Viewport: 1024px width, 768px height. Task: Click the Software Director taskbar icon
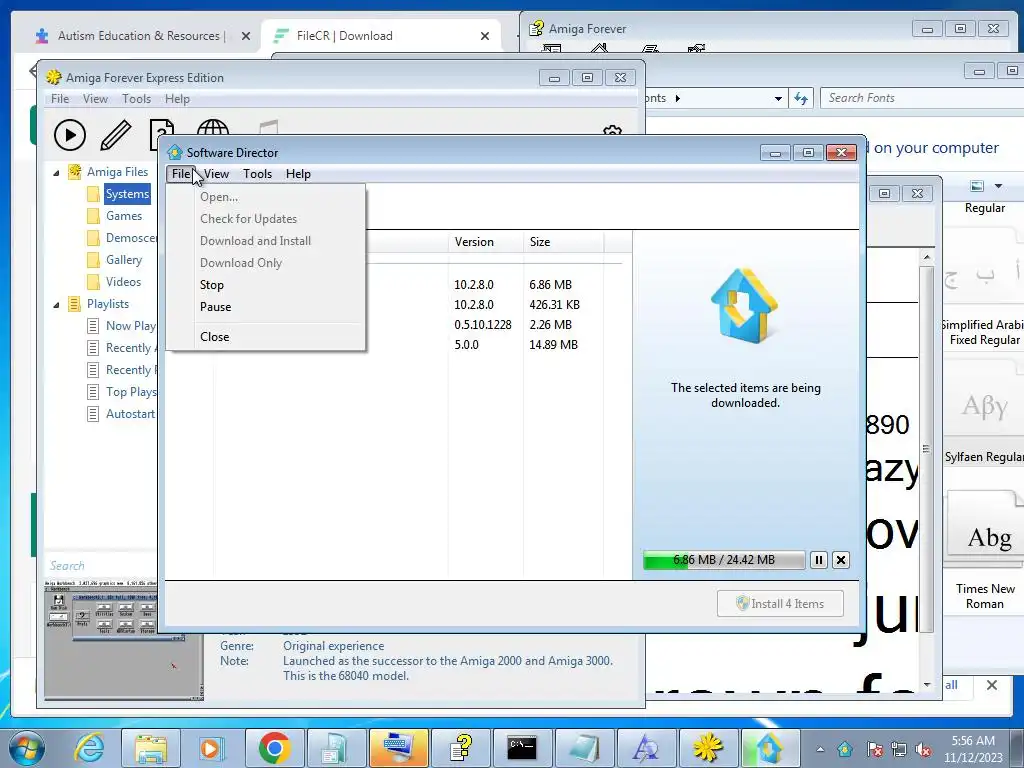(x=769, y=748)
